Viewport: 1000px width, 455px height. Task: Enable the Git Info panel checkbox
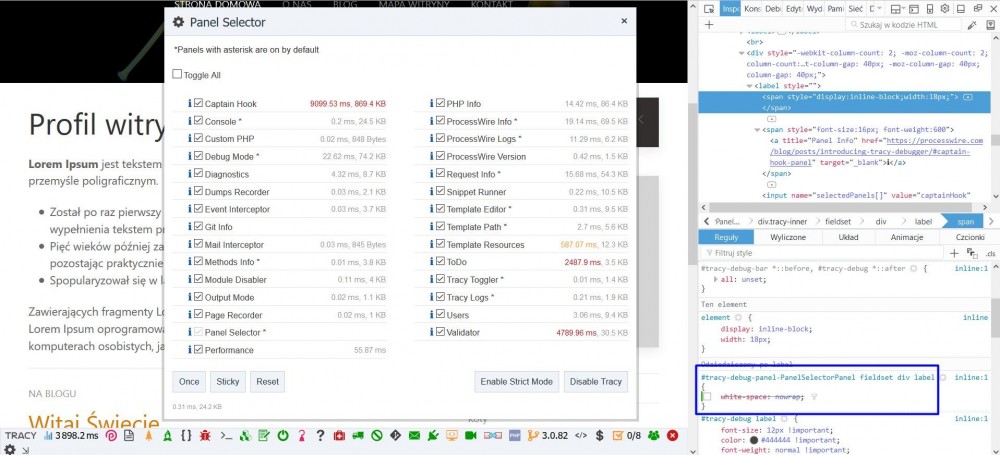click(198, 227)
